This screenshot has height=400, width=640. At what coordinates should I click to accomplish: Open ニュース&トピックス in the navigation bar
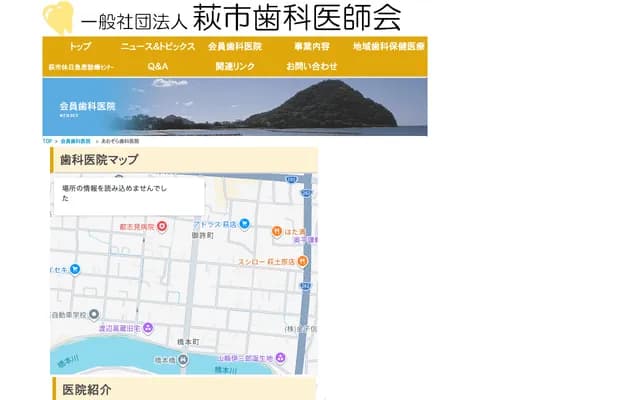158,47
